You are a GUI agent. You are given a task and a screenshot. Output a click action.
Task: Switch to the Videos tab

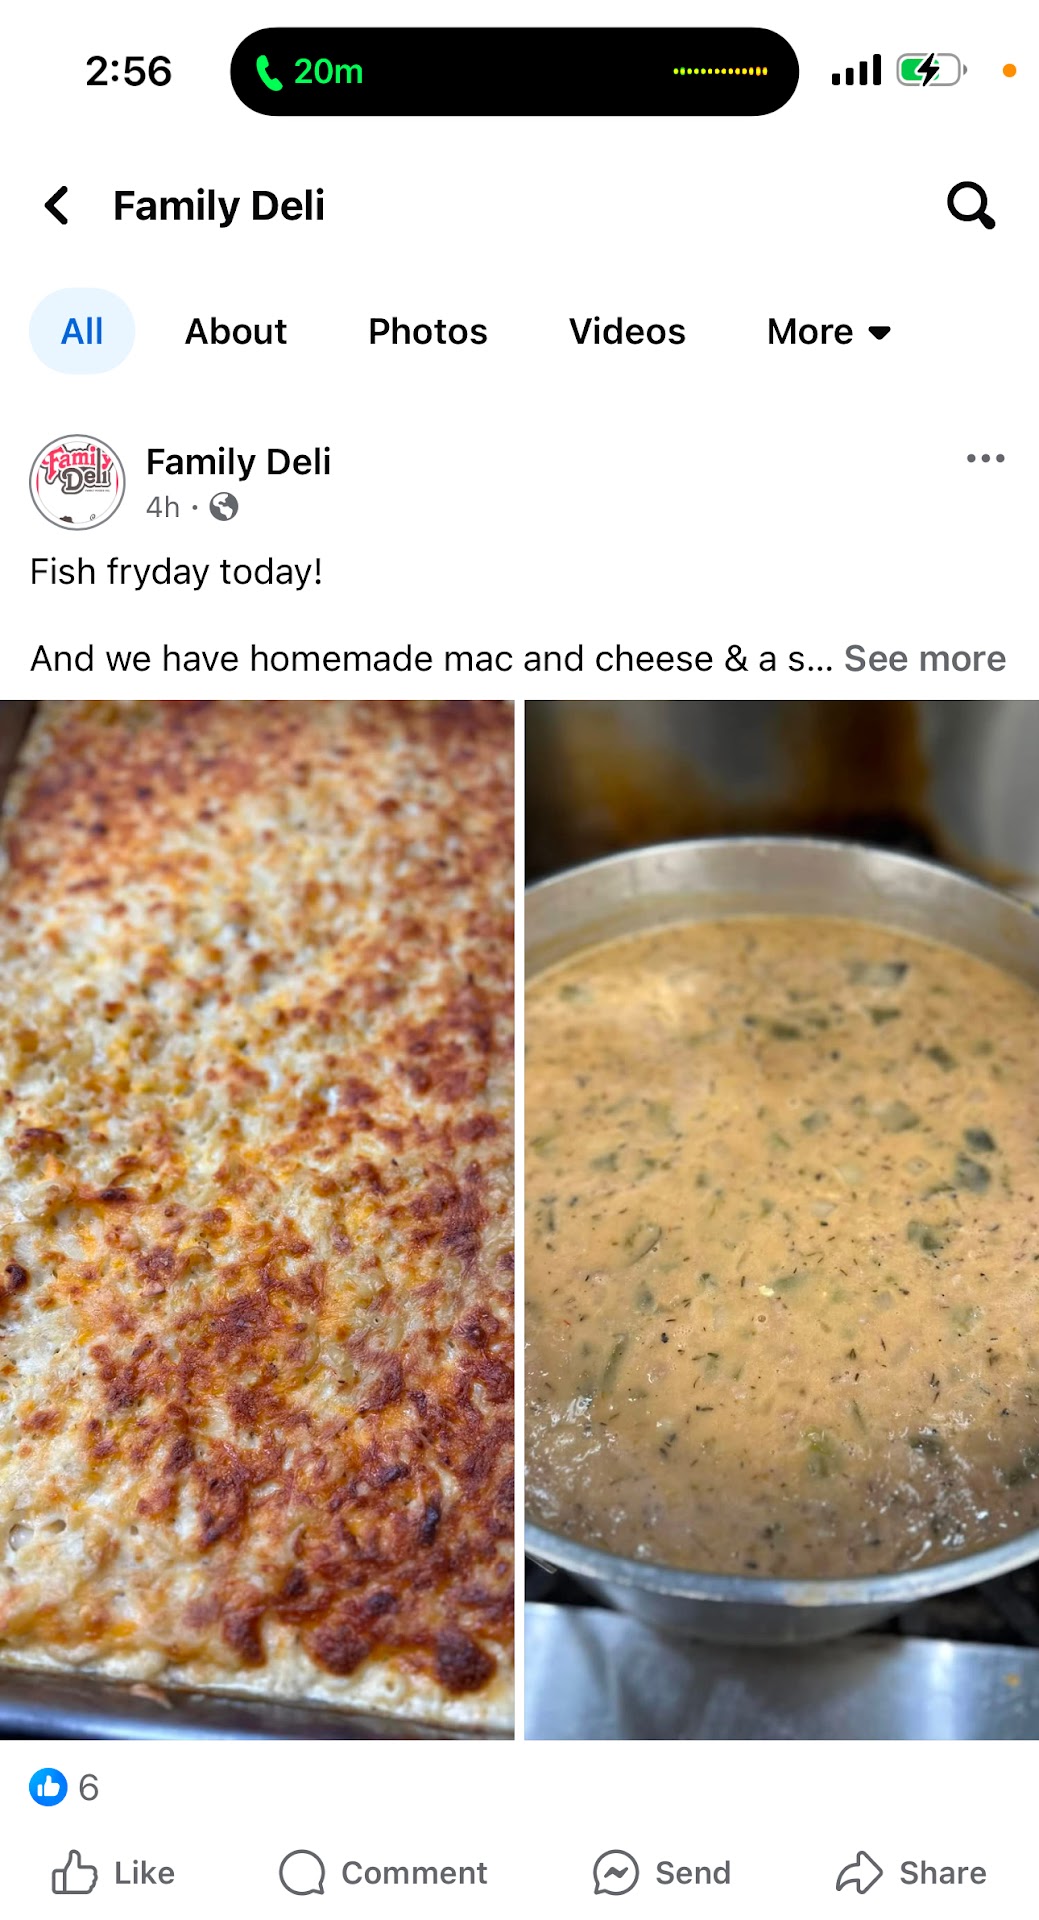click(x=627, y=332)
